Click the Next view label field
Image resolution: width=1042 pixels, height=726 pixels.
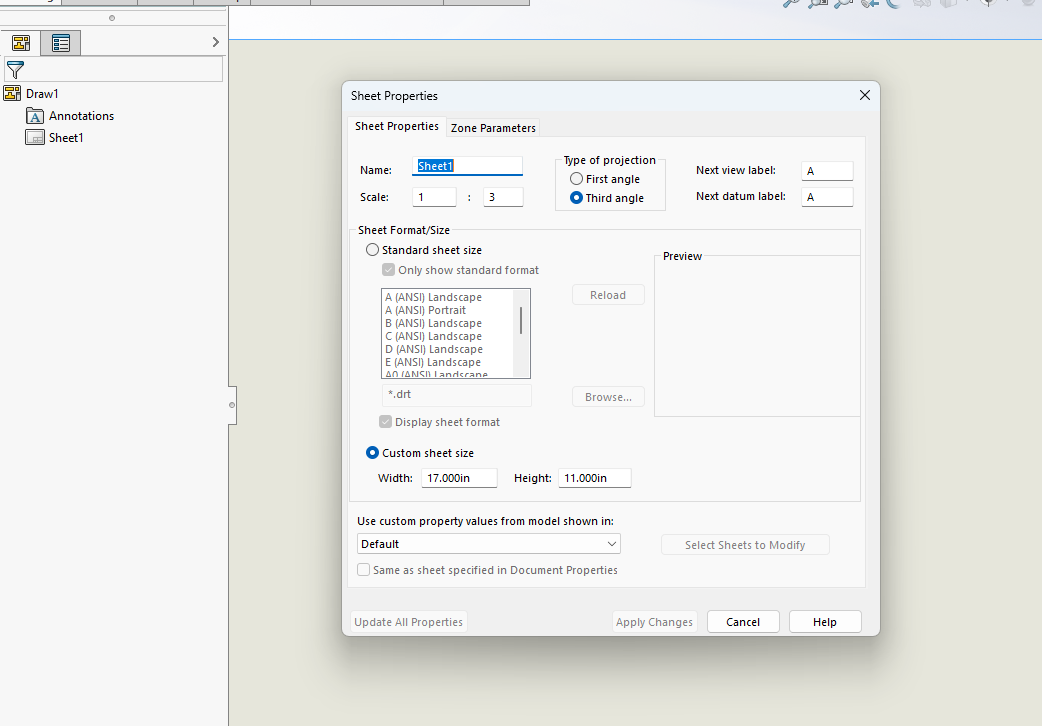tap(827, 171)
